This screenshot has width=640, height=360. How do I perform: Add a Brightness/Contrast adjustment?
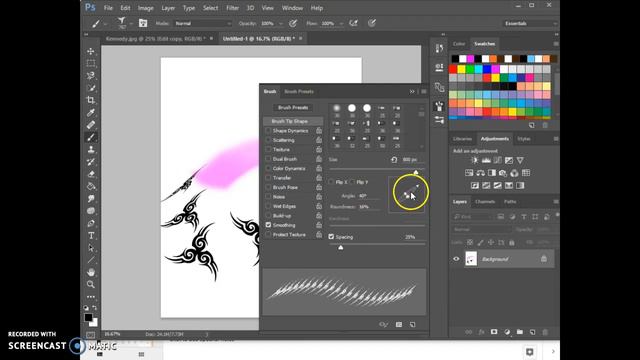click(475, 160)
